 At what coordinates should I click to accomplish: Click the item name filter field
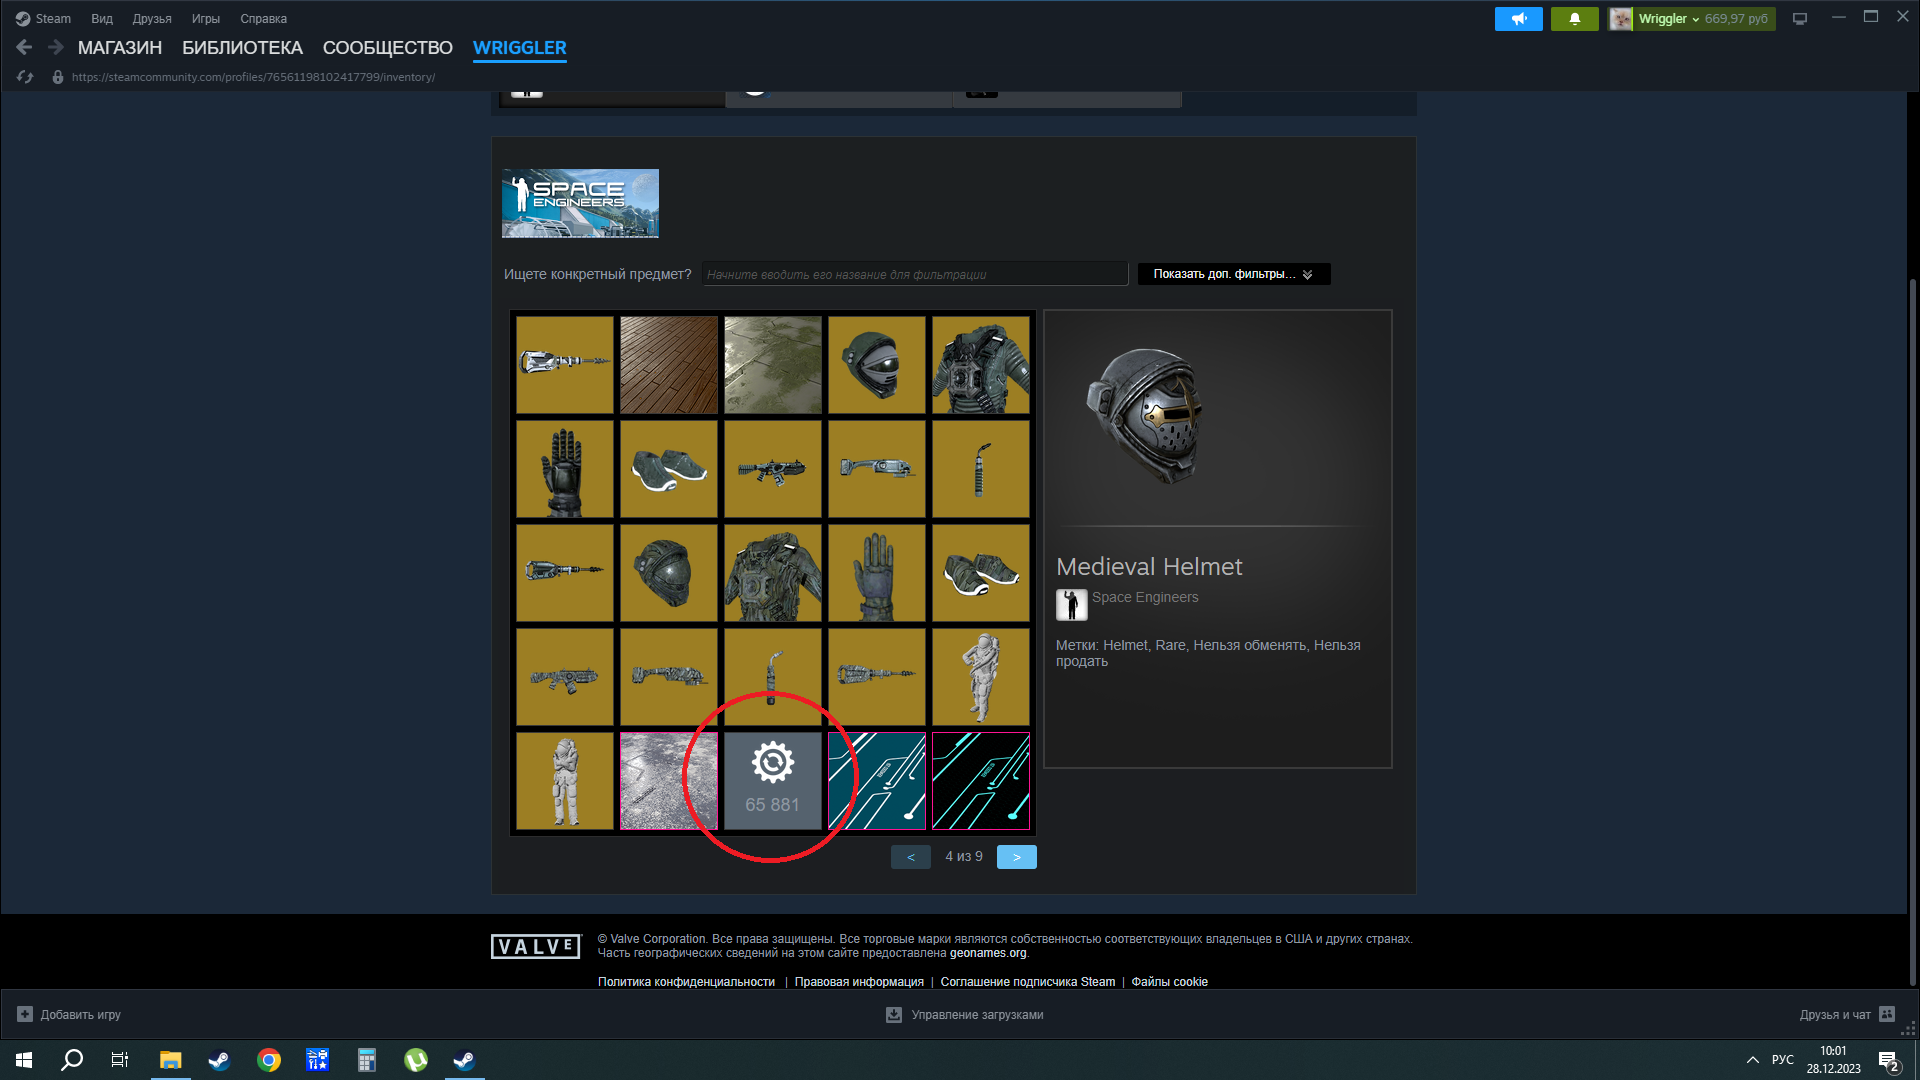914,274
